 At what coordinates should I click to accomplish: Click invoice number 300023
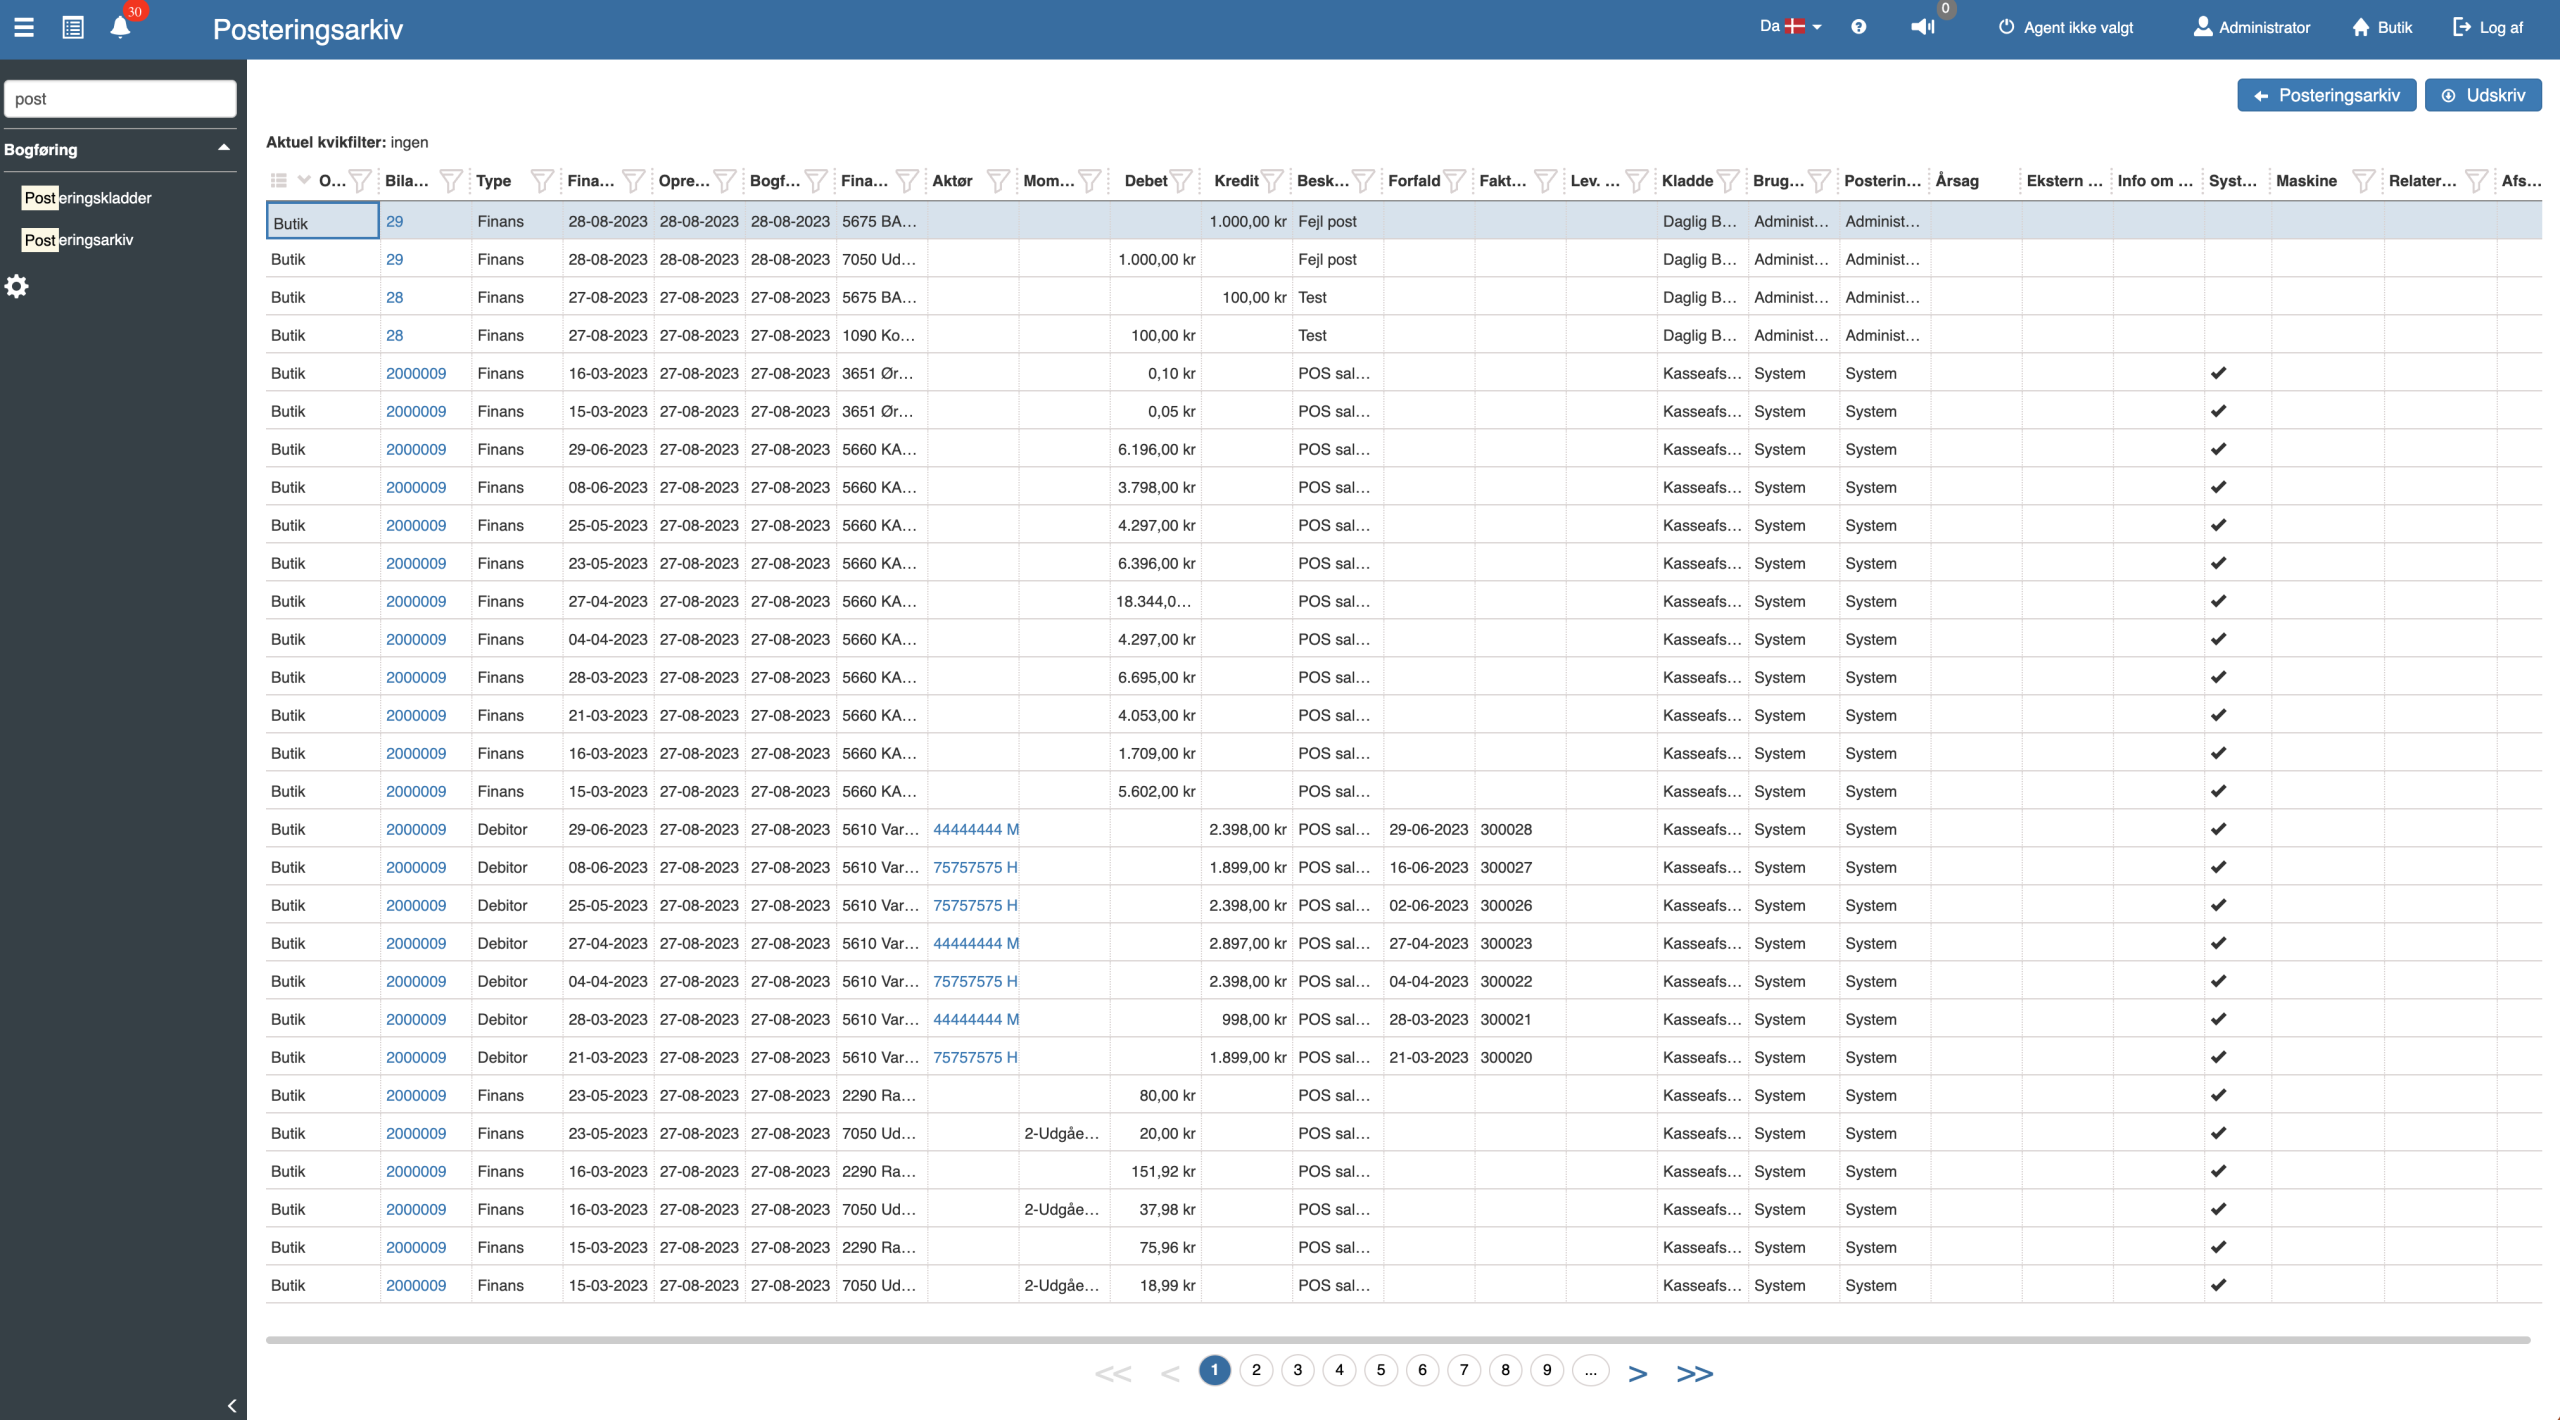[x=1506, y=943]
